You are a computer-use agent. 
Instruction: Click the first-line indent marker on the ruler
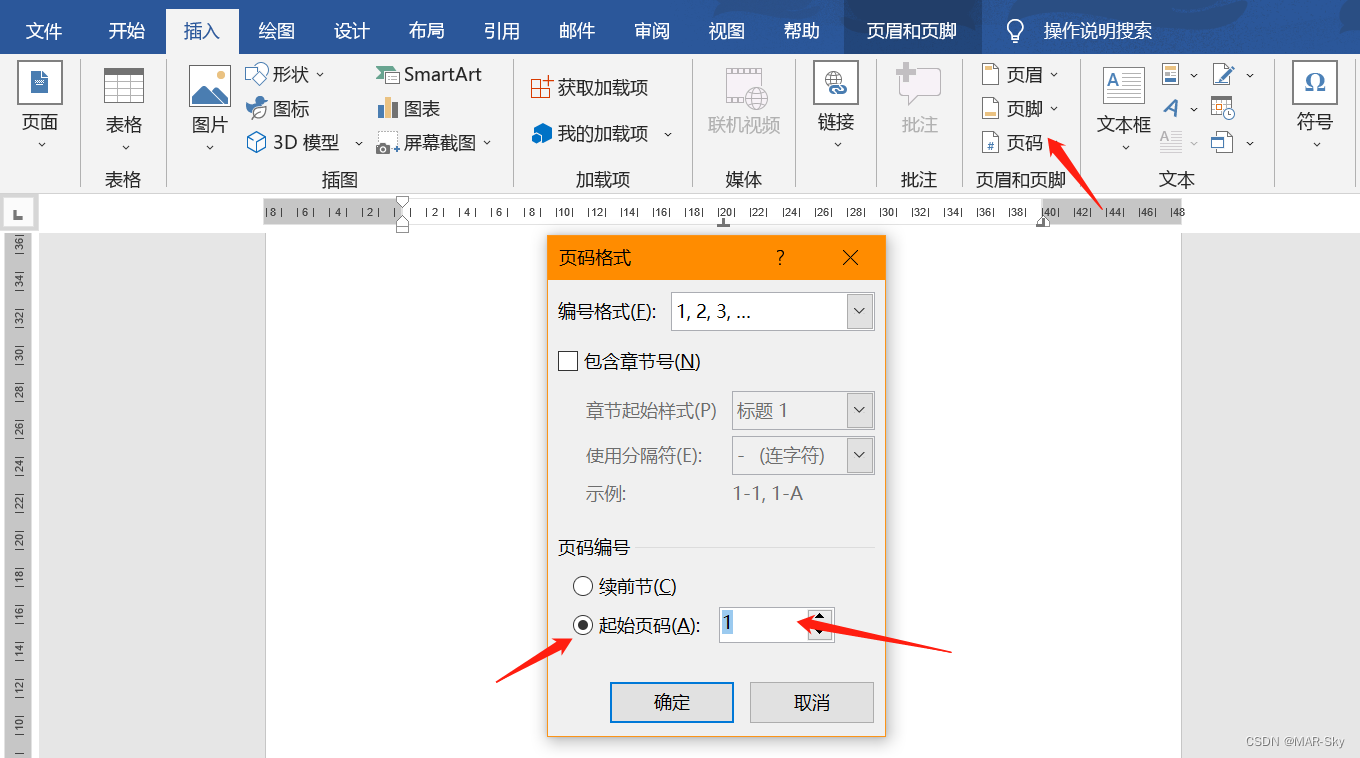(402, 203)
